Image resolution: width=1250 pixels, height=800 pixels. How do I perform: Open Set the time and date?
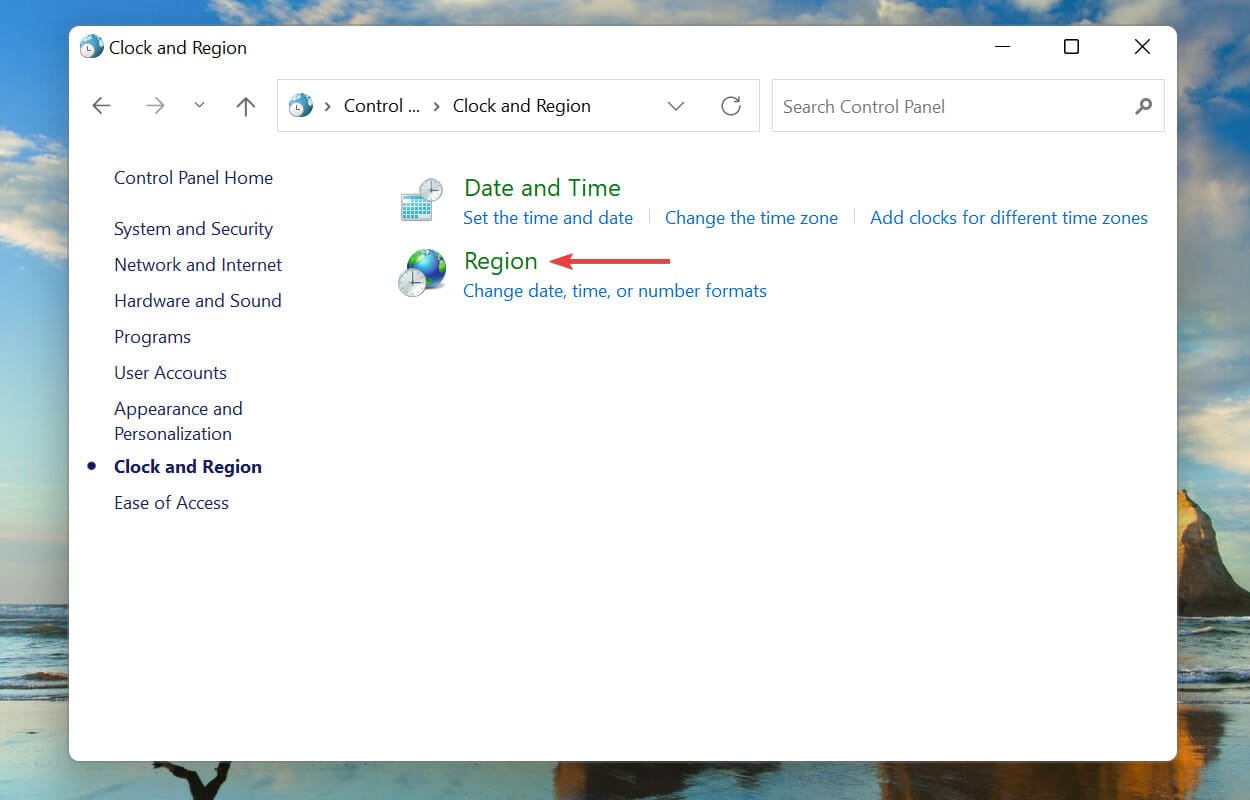[548, 218]
